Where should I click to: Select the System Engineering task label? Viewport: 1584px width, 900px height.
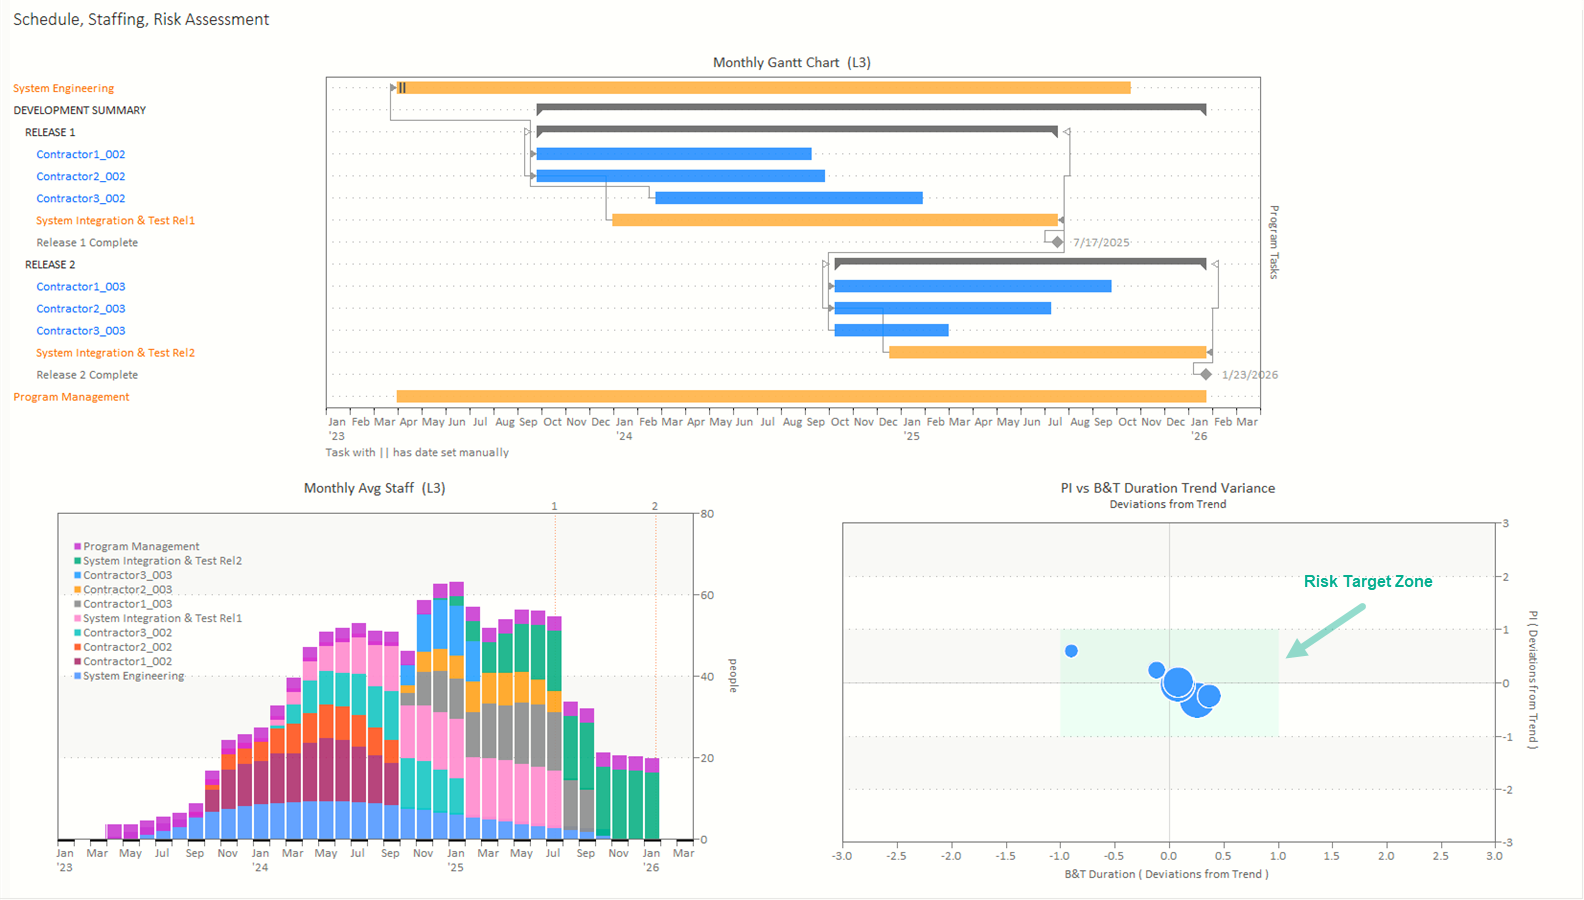coord(63,88)
